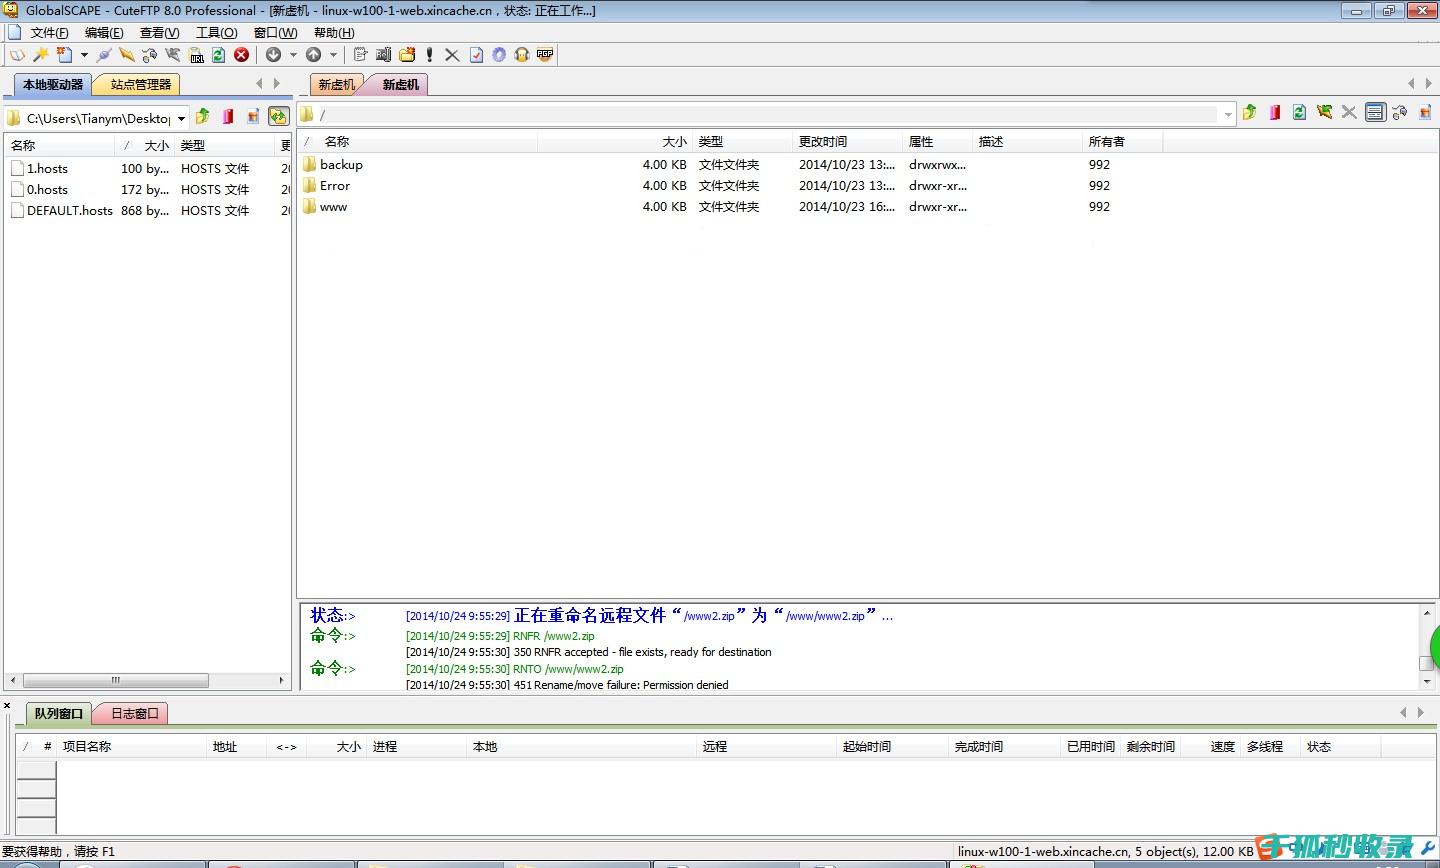
Task: Switch to the 日志窗口 tab
Action: click(134, 714)
